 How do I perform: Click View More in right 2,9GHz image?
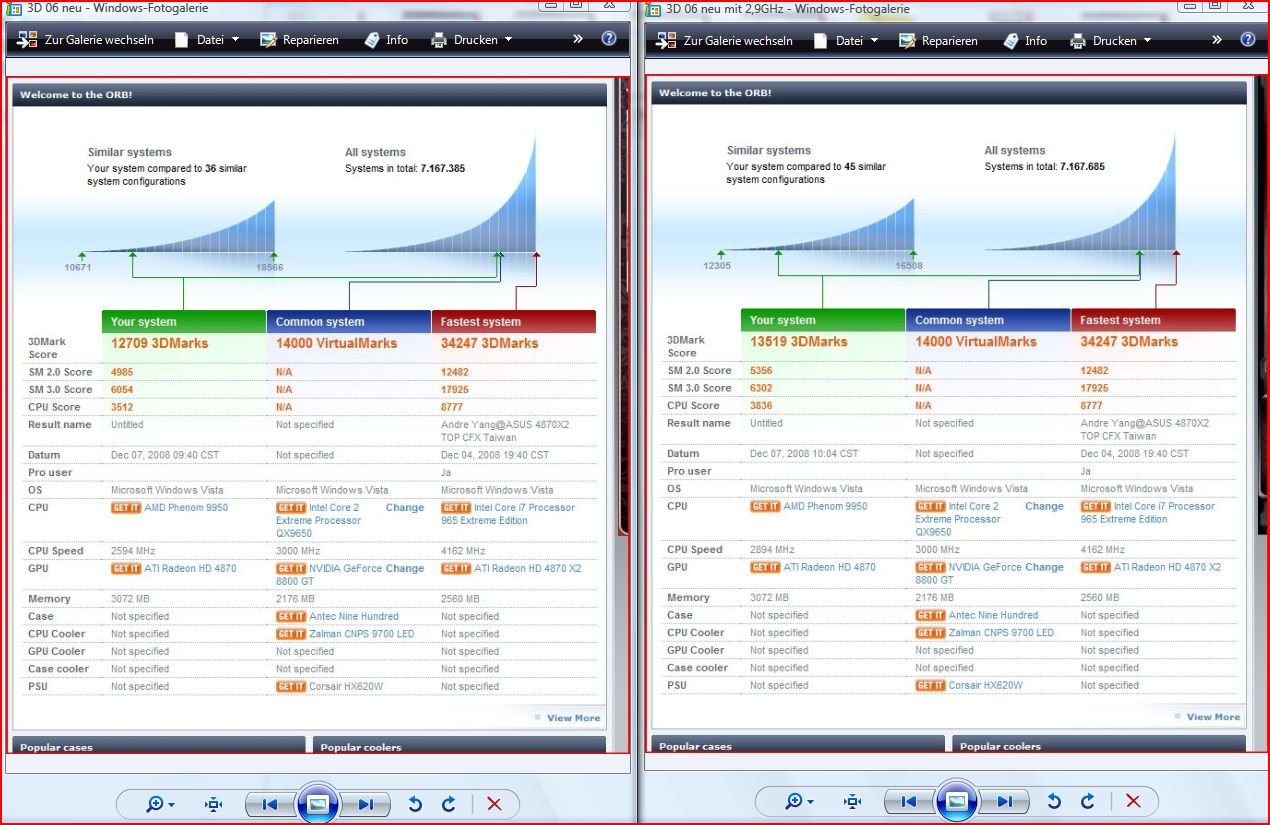click(x=1212, y=717)
